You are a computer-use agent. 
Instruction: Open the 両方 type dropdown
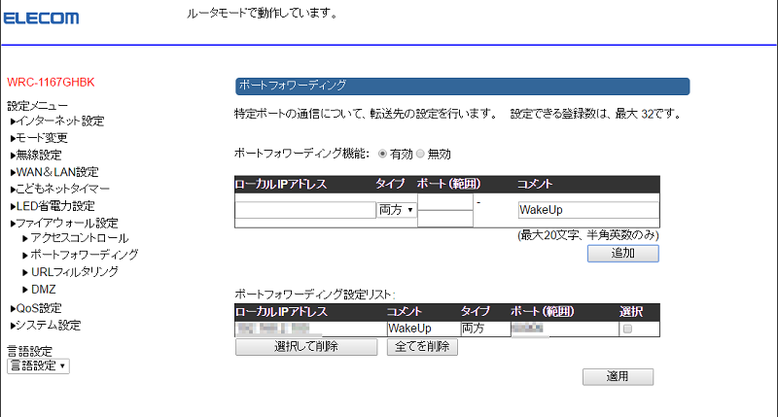coord(396,210)
